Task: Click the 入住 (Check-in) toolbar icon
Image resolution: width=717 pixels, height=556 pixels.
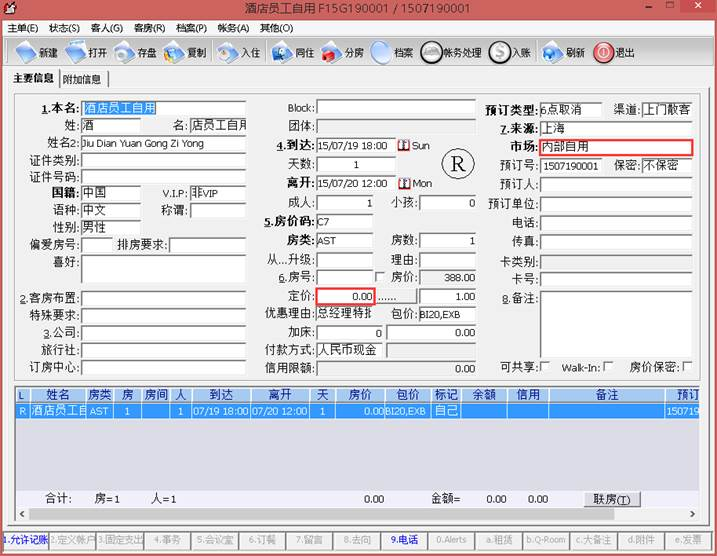Action: [228, 52]
